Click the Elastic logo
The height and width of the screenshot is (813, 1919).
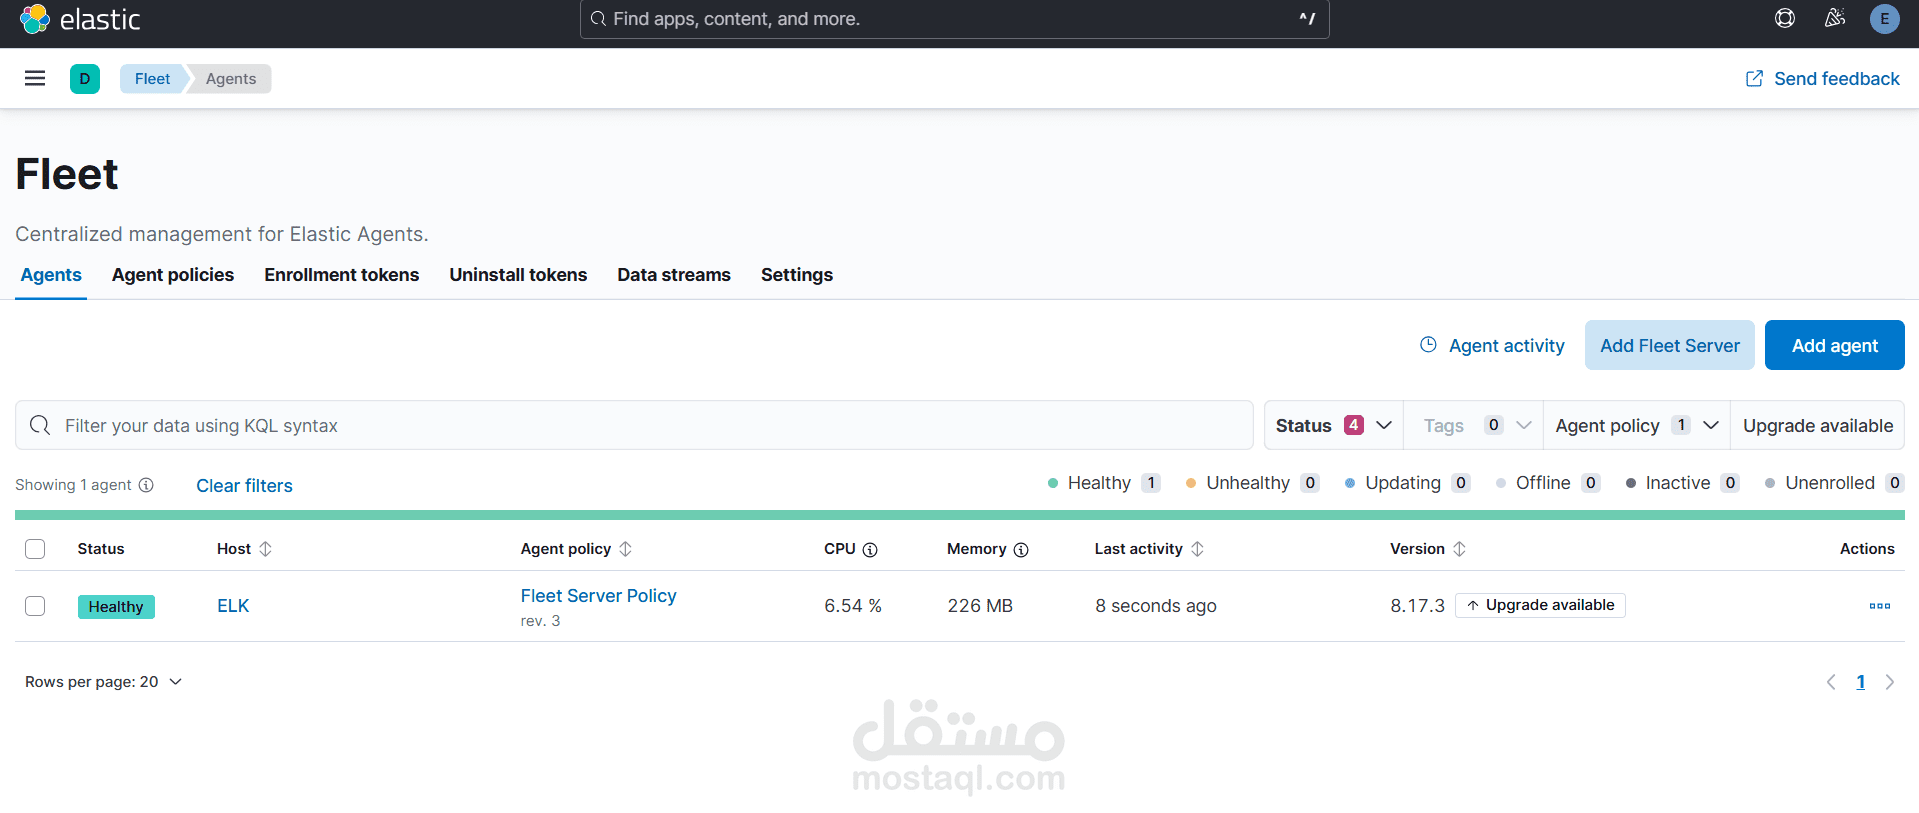(80, 19)
